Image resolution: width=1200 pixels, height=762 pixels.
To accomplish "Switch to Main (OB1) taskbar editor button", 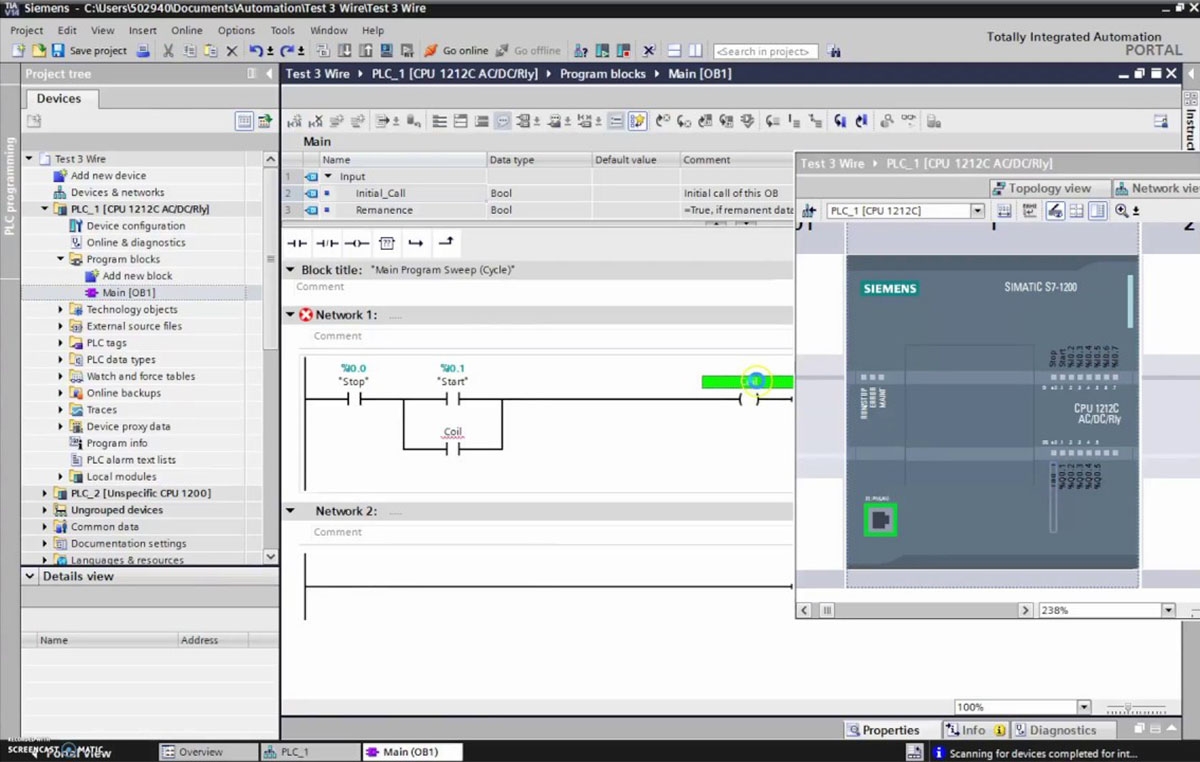I will (410, 752).
